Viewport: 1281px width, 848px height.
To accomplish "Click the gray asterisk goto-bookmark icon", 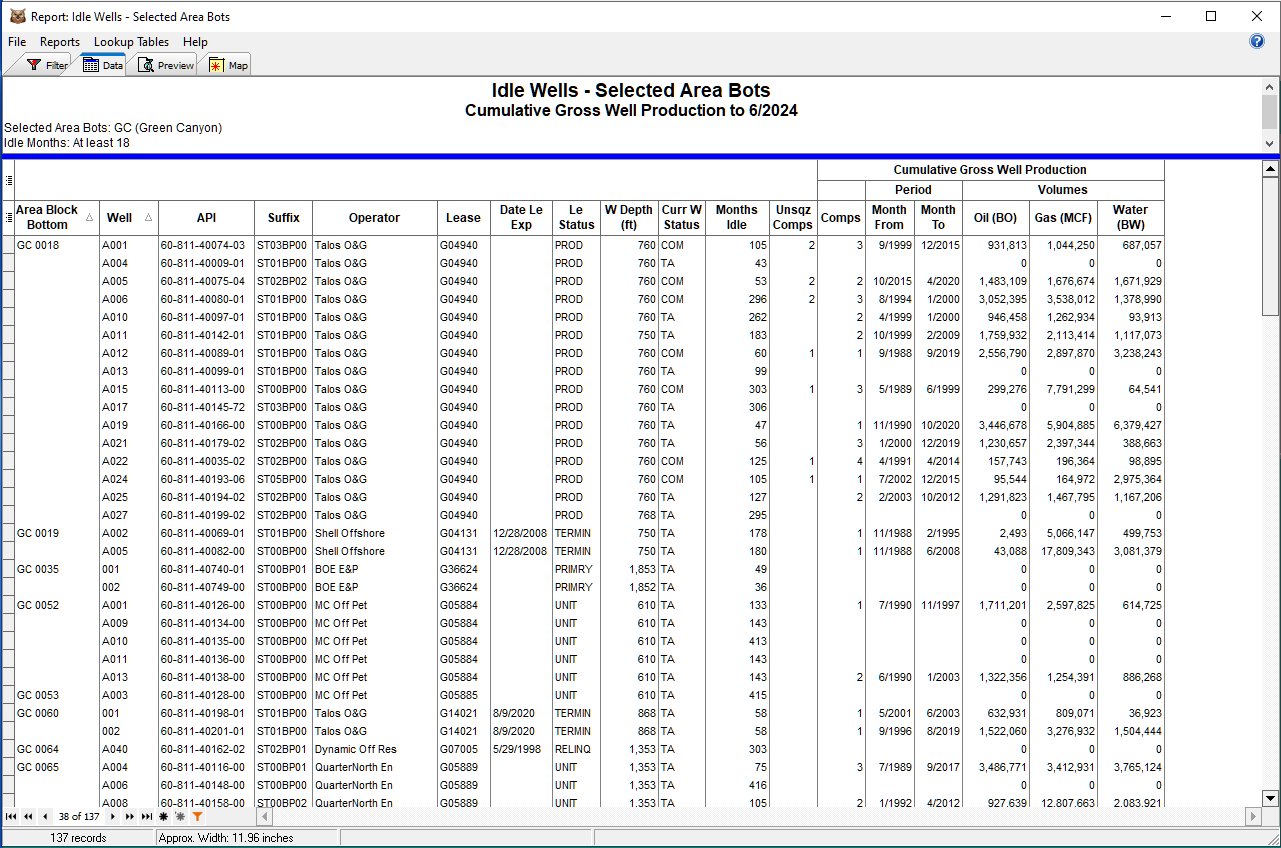I will point(180,817).
